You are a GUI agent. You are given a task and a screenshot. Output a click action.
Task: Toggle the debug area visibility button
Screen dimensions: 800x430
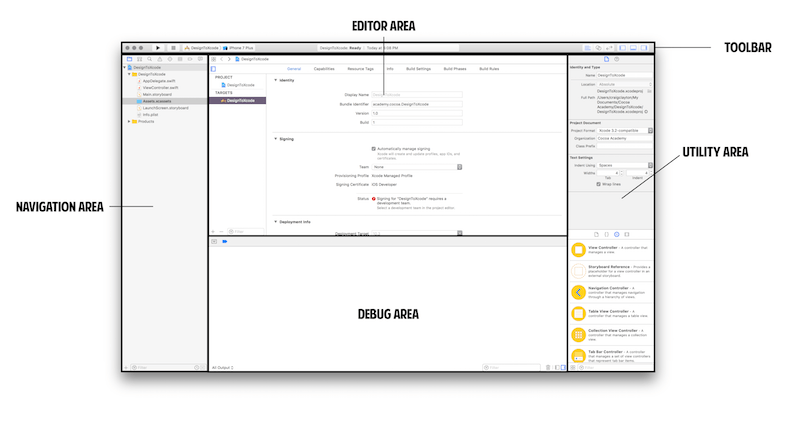633,48
